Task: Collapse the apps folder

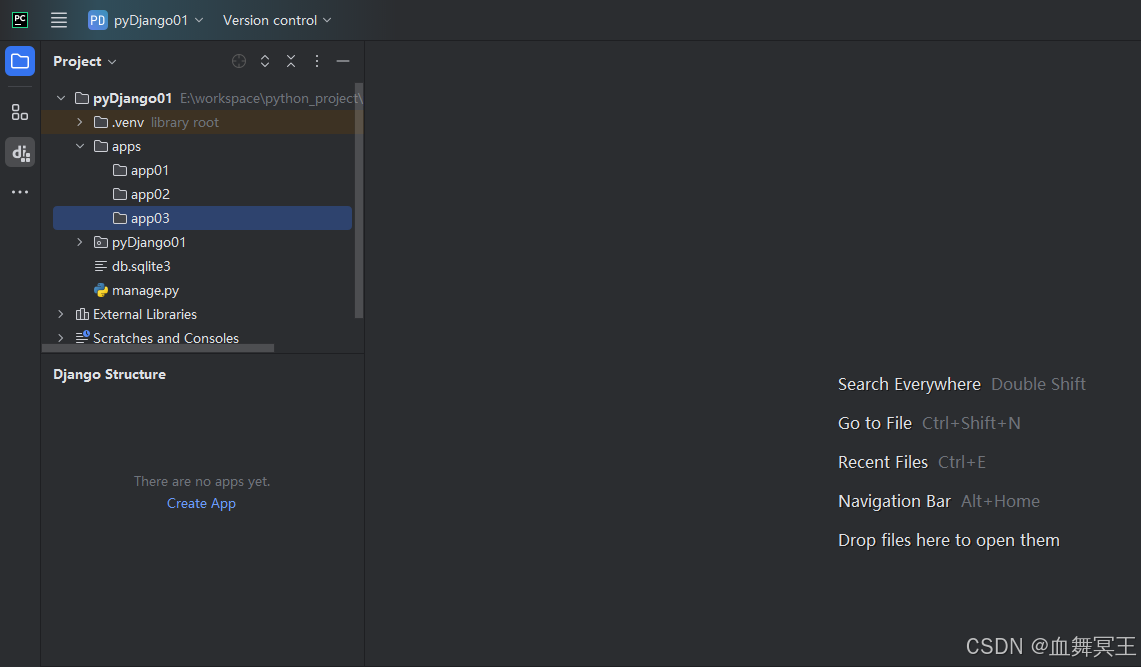Action: 80,146
